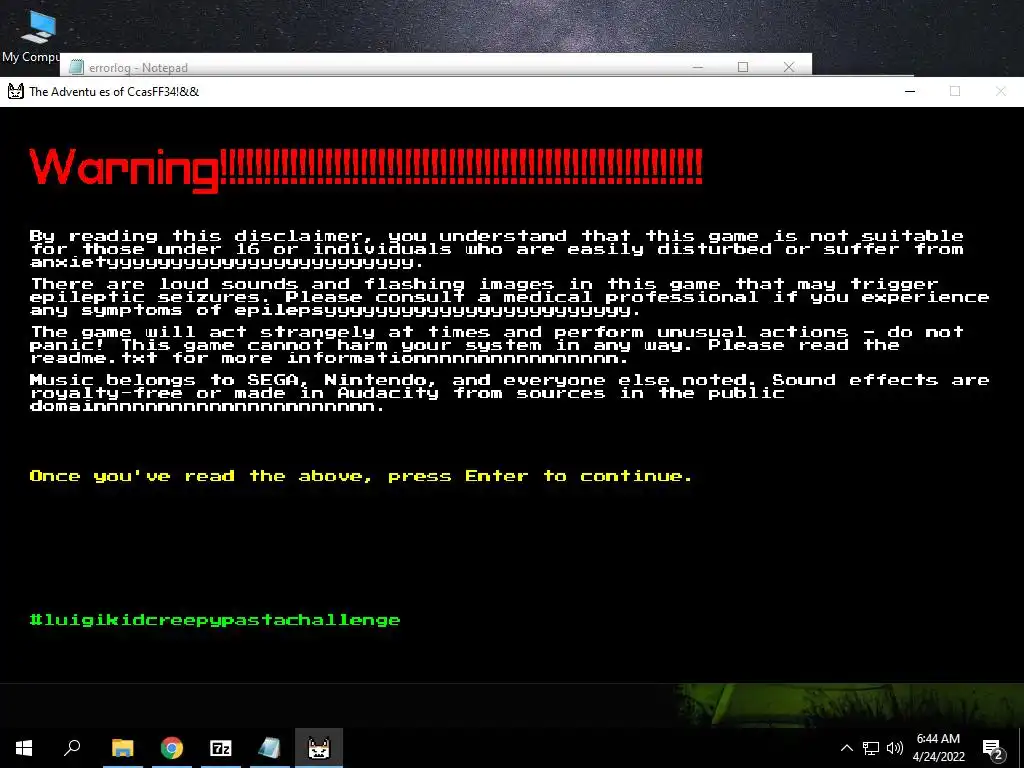
Task: Minimize the errorlog Notepad window
Action: 697,67
